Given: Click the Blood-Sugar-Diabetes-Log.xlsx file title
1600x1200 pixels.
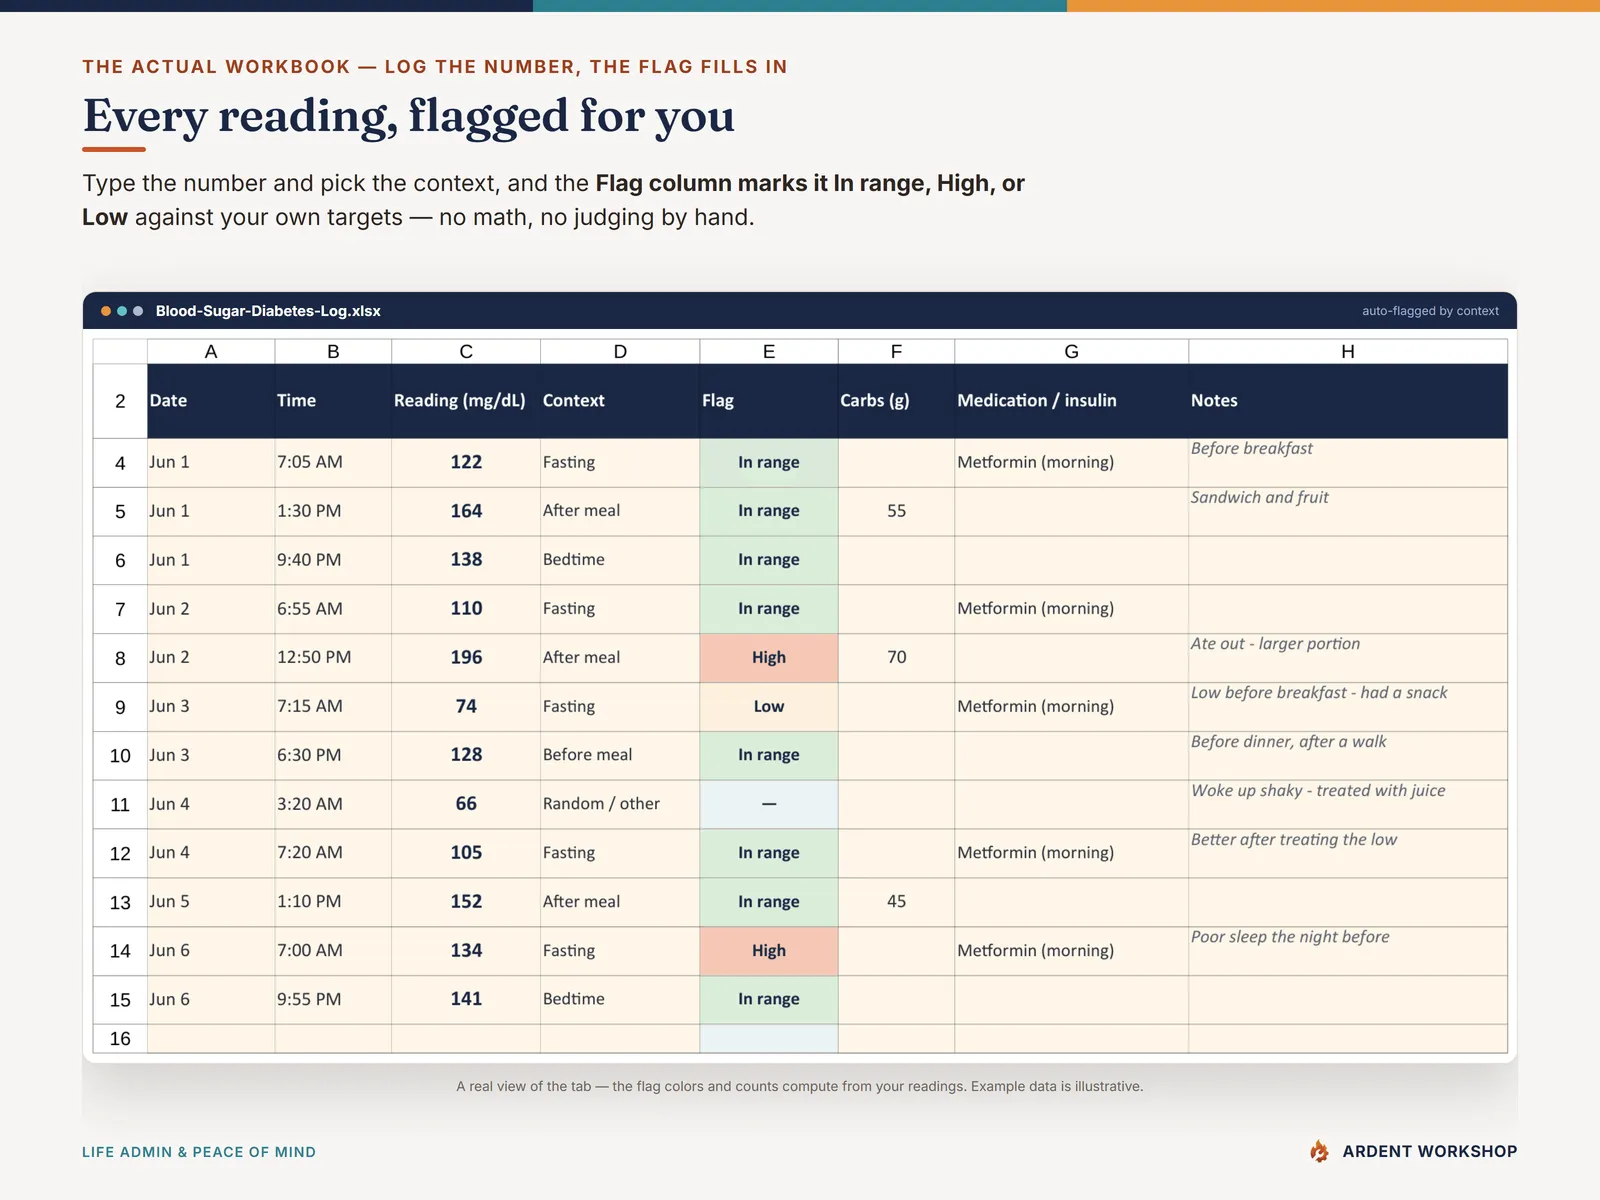Looking at the screenshot, I should [268, 311].
